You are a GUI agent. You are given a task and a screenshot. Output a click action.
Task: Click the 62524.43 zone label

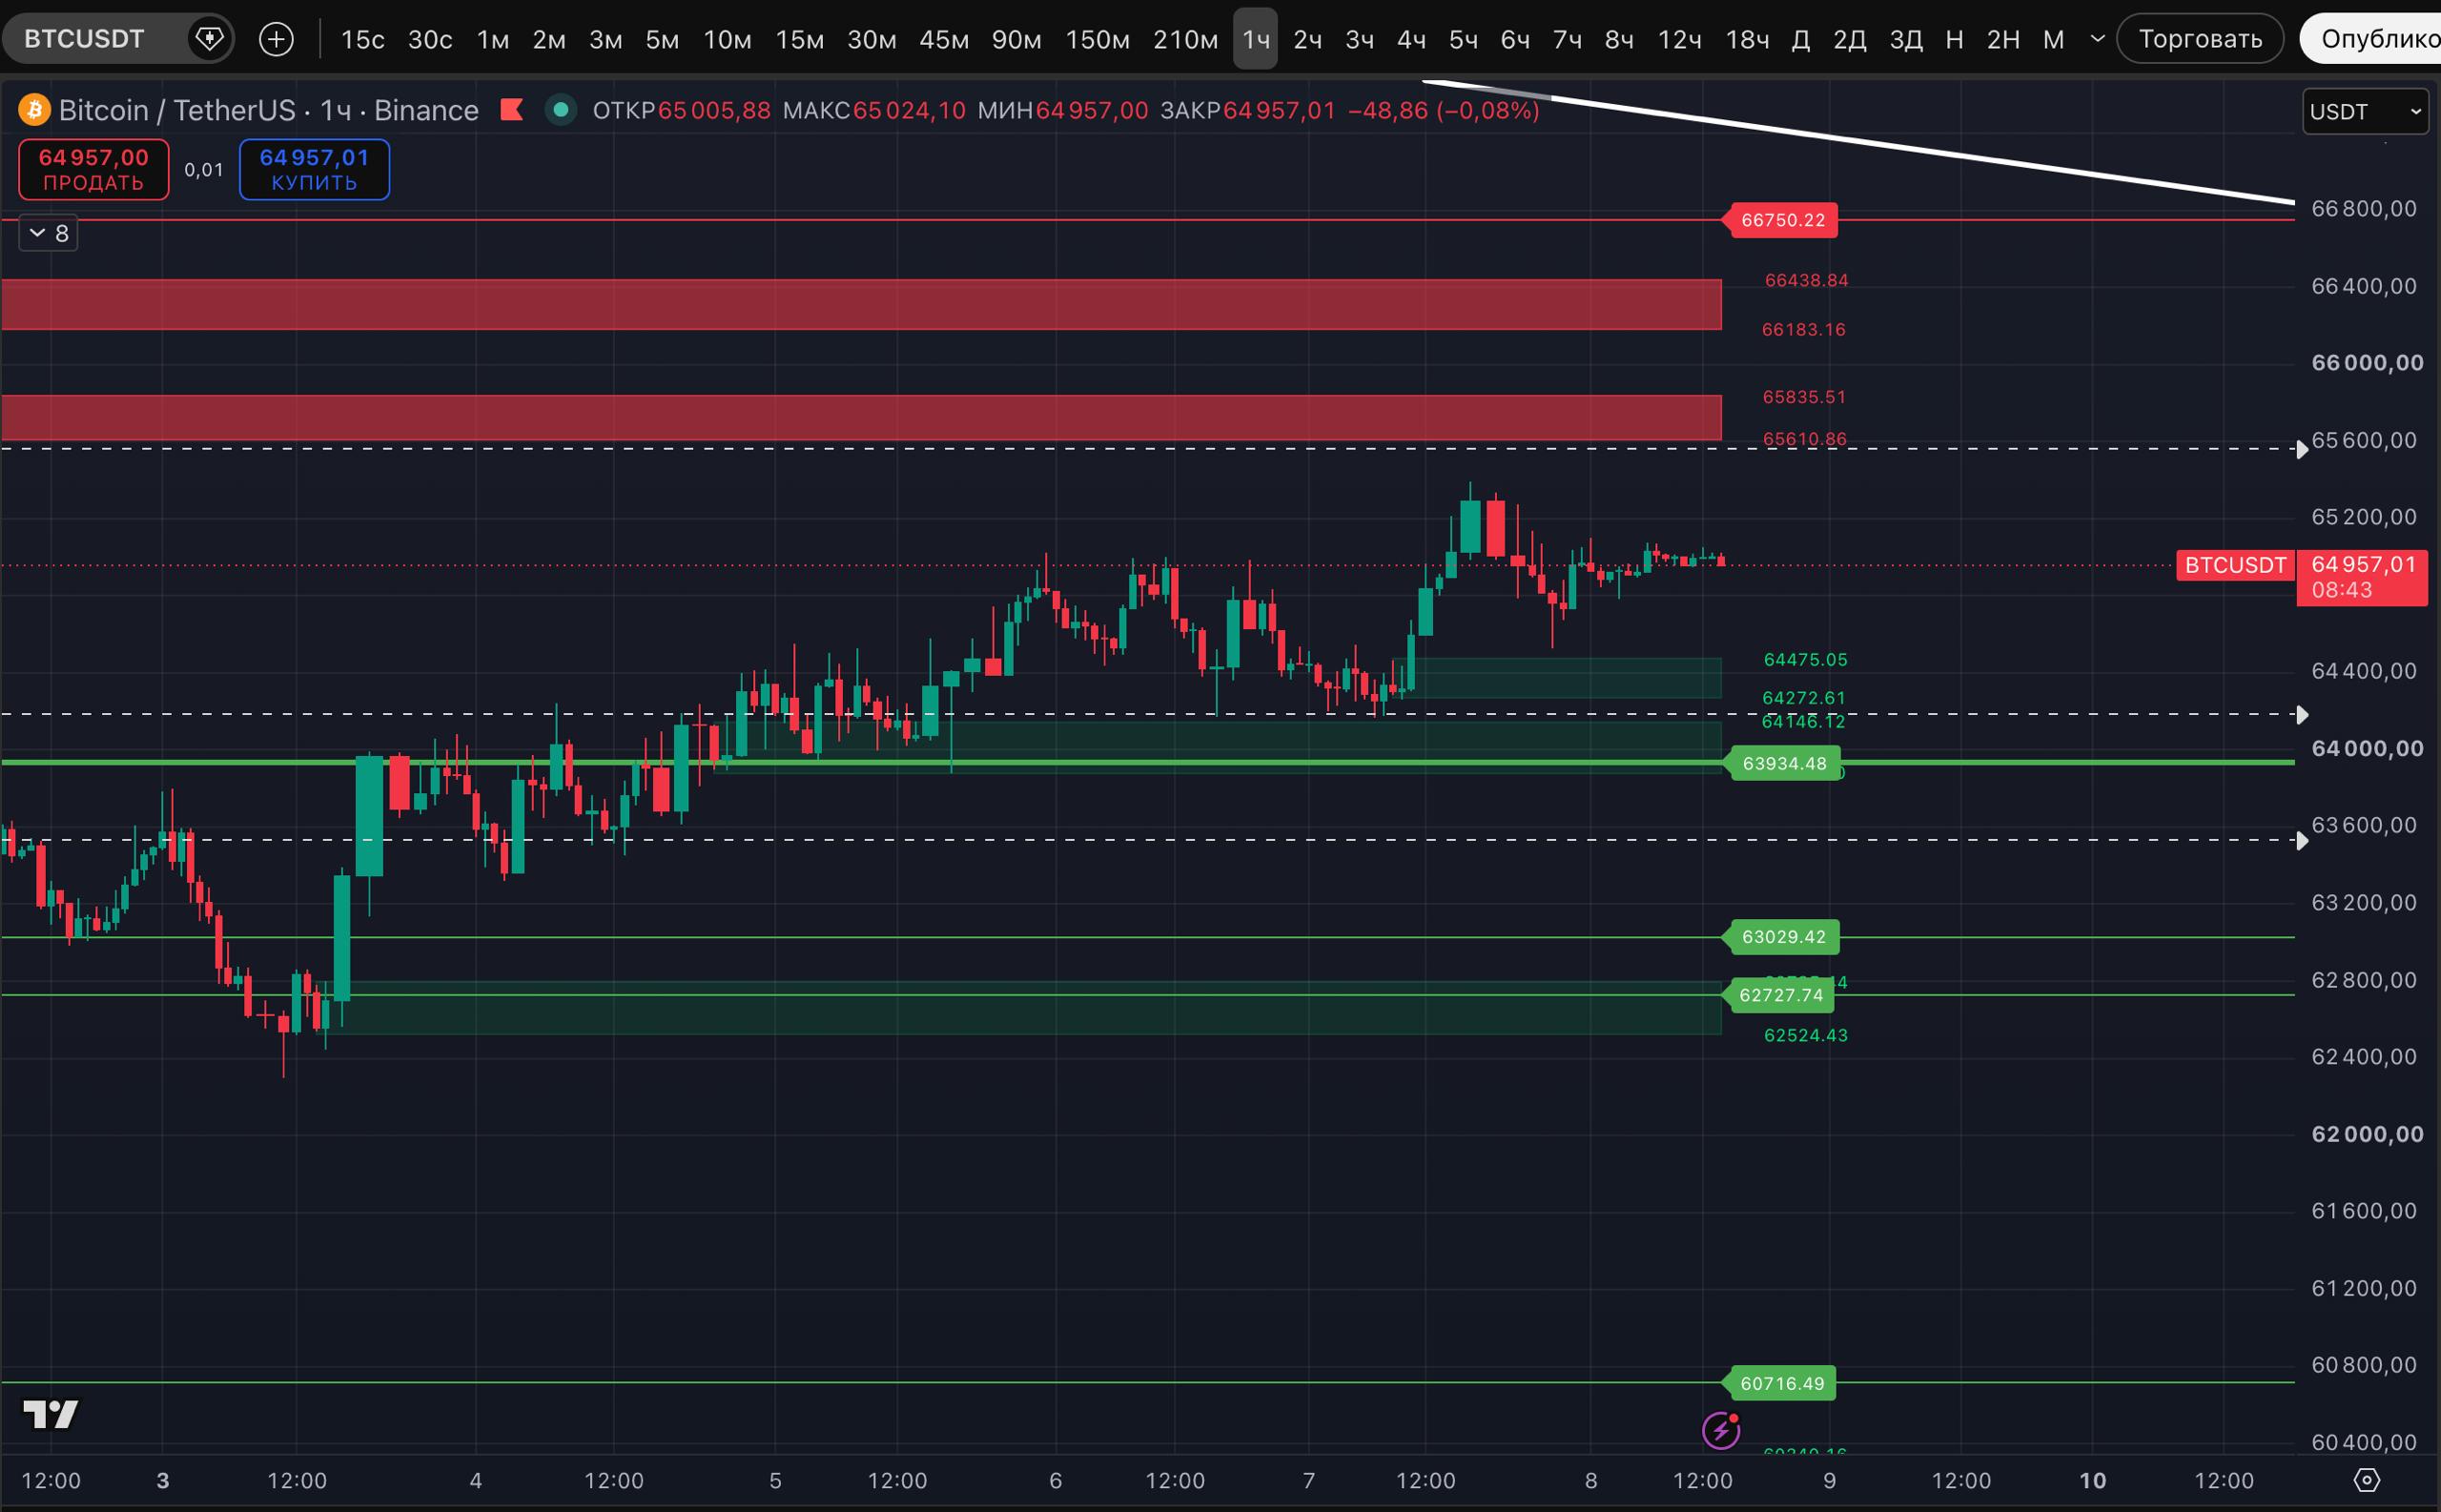tap(1806, 1035)
